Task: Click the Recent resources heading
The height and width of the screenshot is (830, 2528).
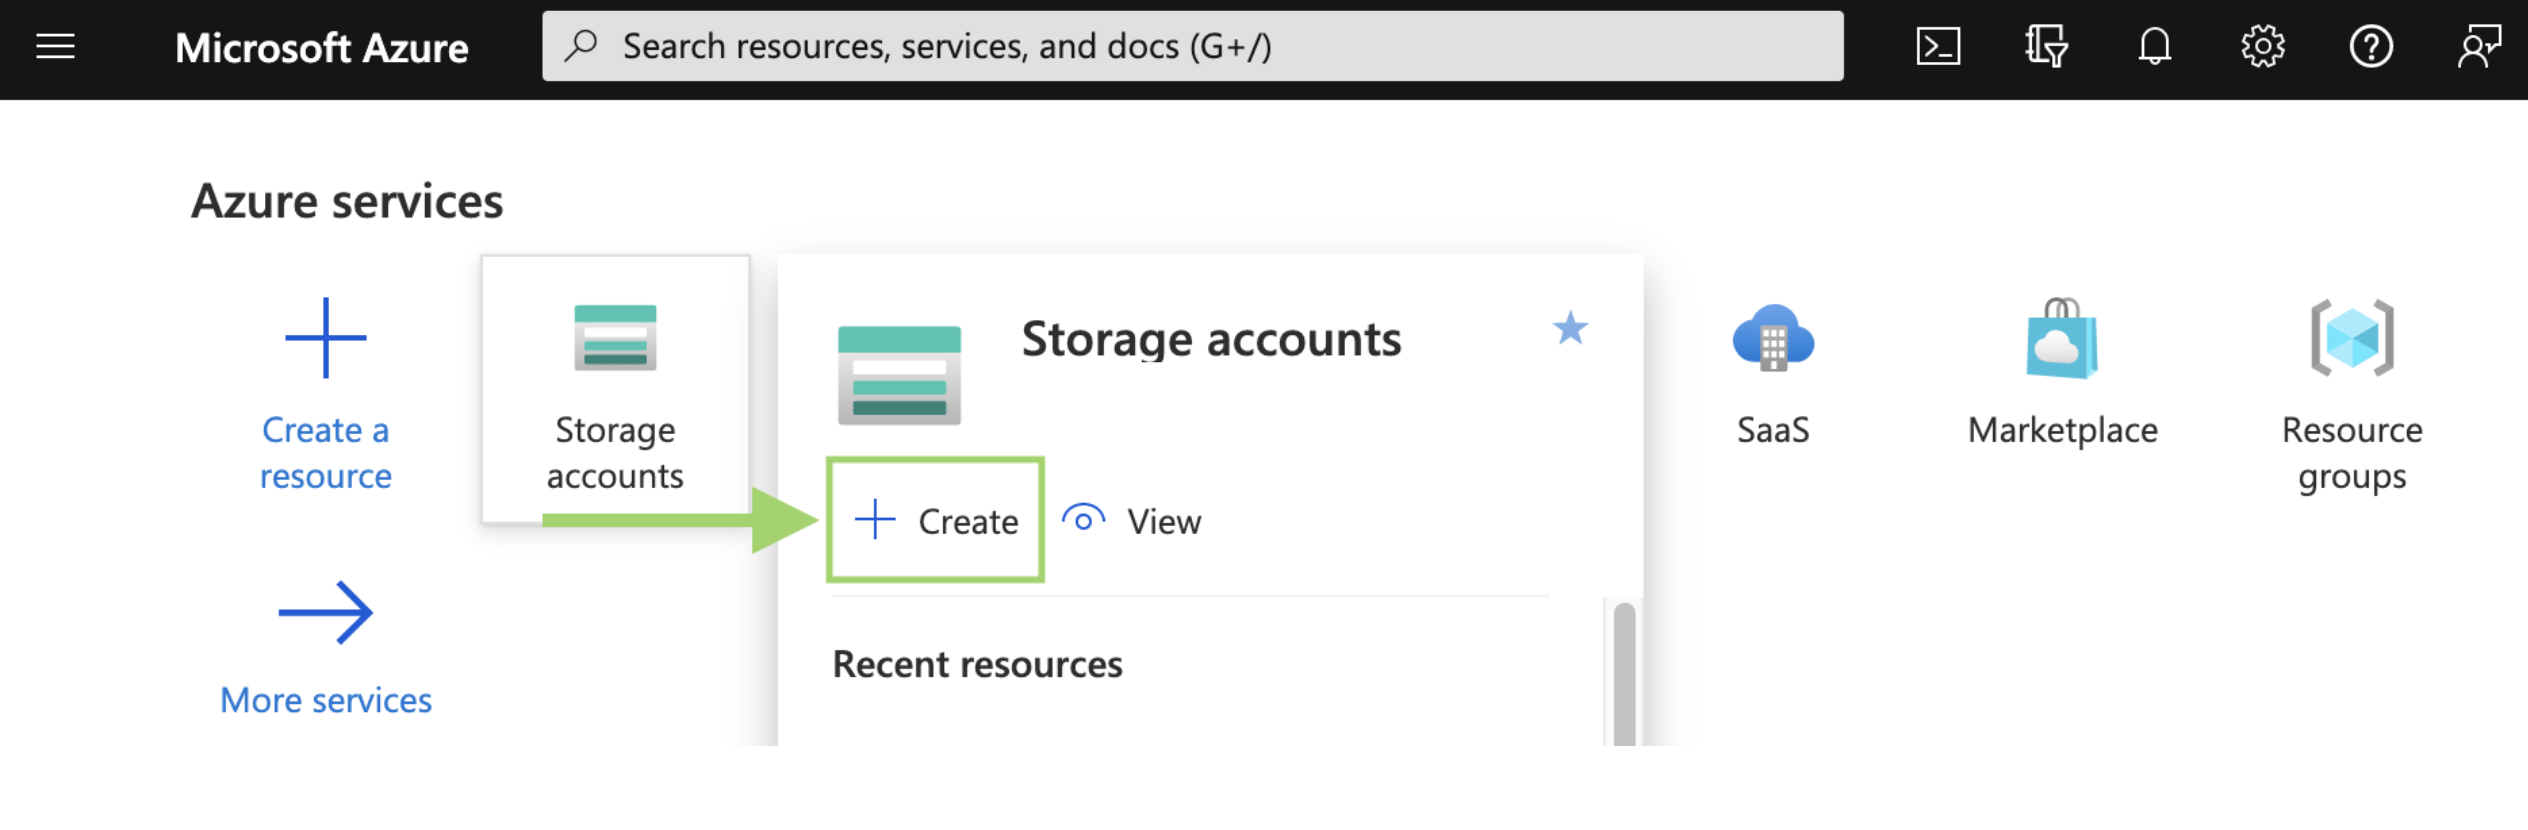Action: coord(977,665)
